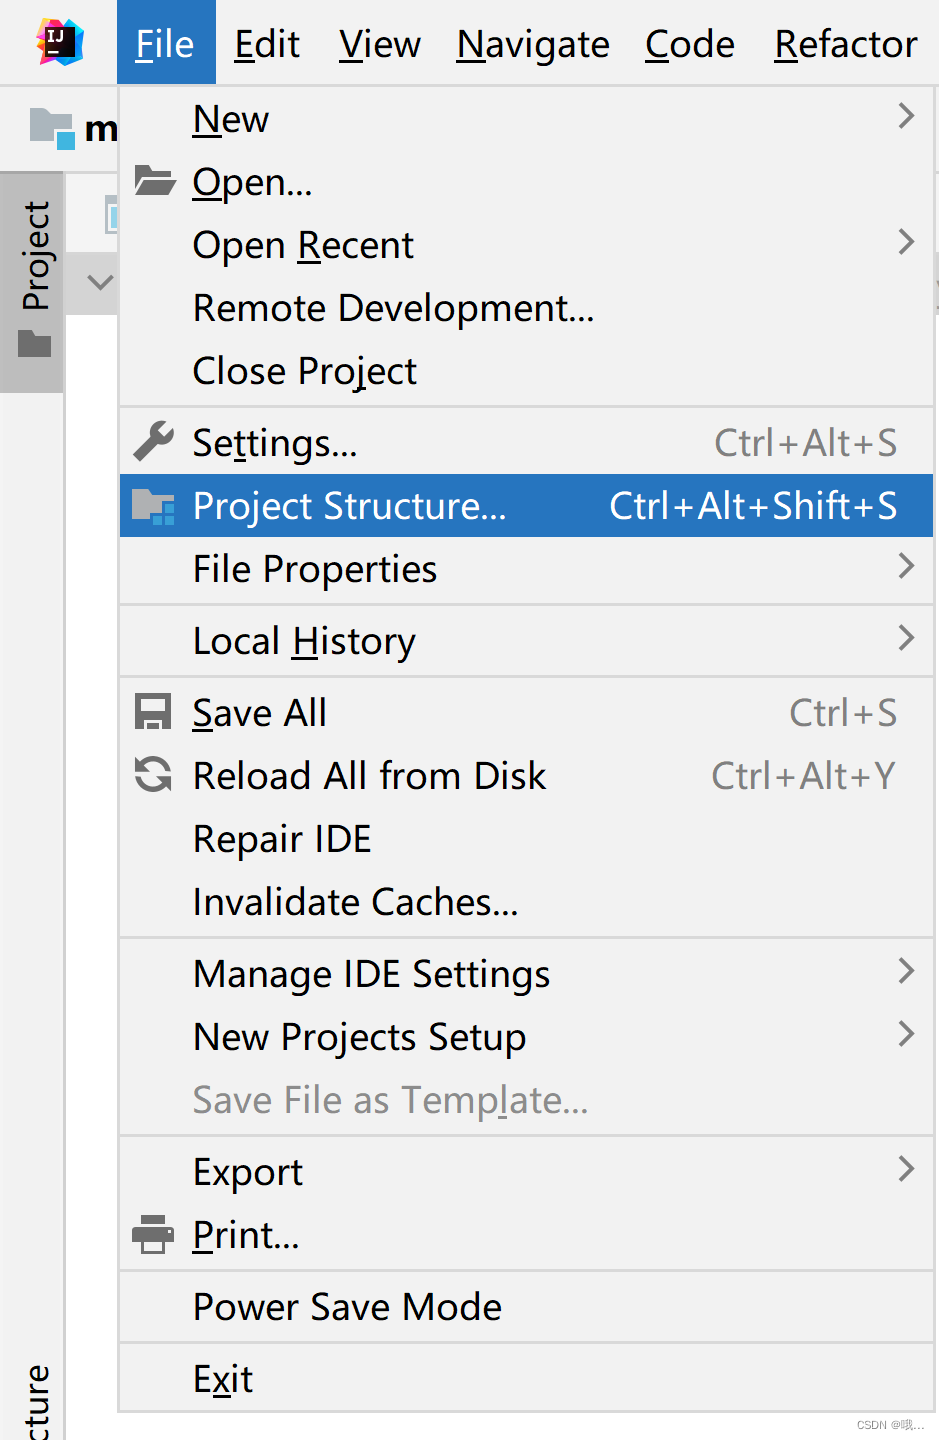Click the floppy disk Save All icon

153,712
